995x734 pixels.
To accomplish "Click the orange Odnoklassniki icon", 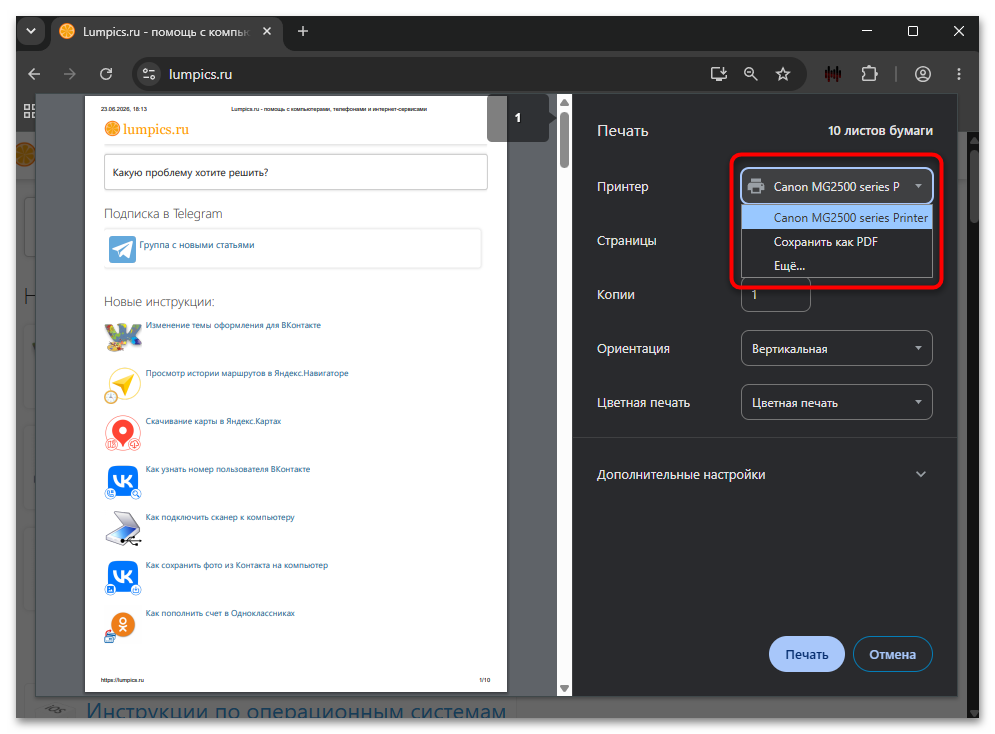I will (x=121, y=627).
